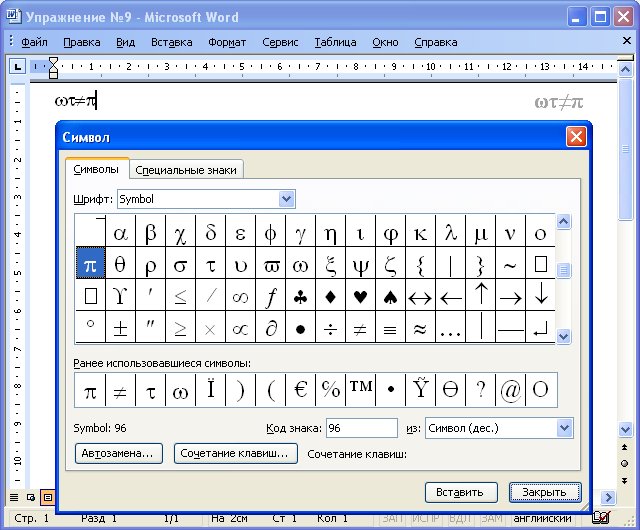Click symbol grid scroll-down arrow
This screenshot has width=640, height=530.
pyautogui.click(x=563, y=336)
